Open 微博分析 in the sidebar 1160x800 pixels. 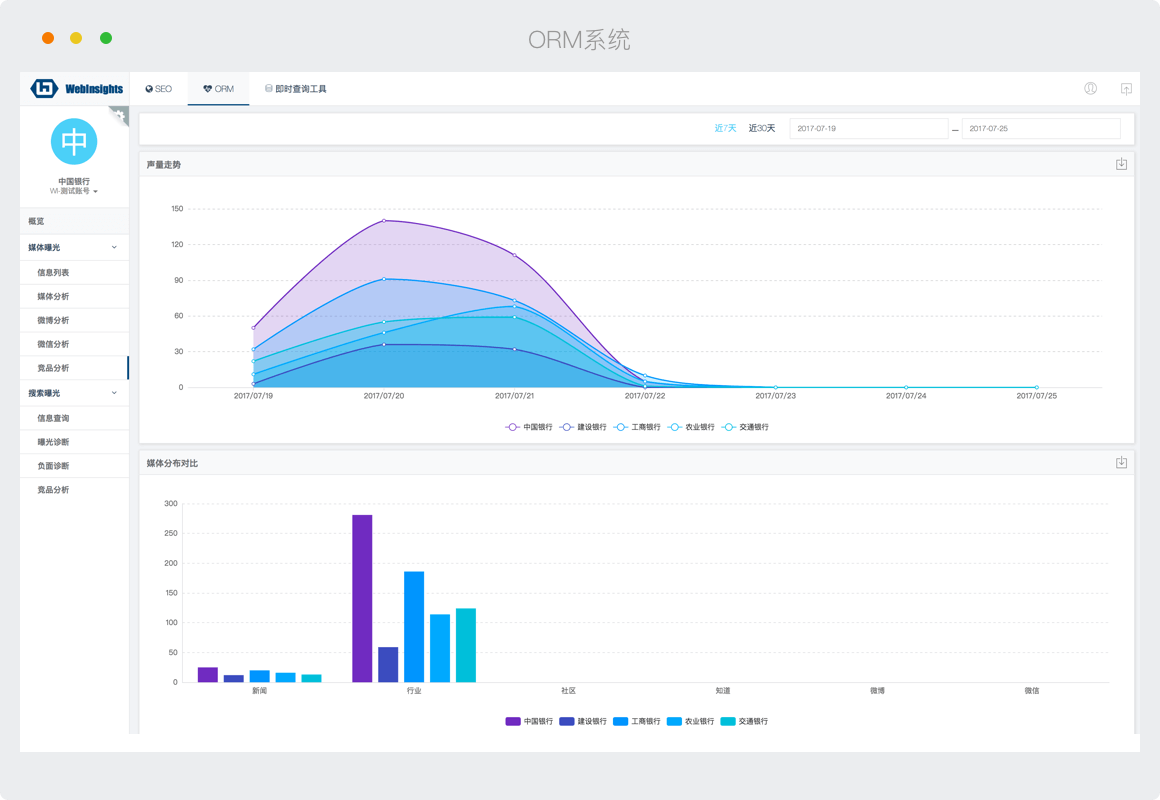point(53,320)
